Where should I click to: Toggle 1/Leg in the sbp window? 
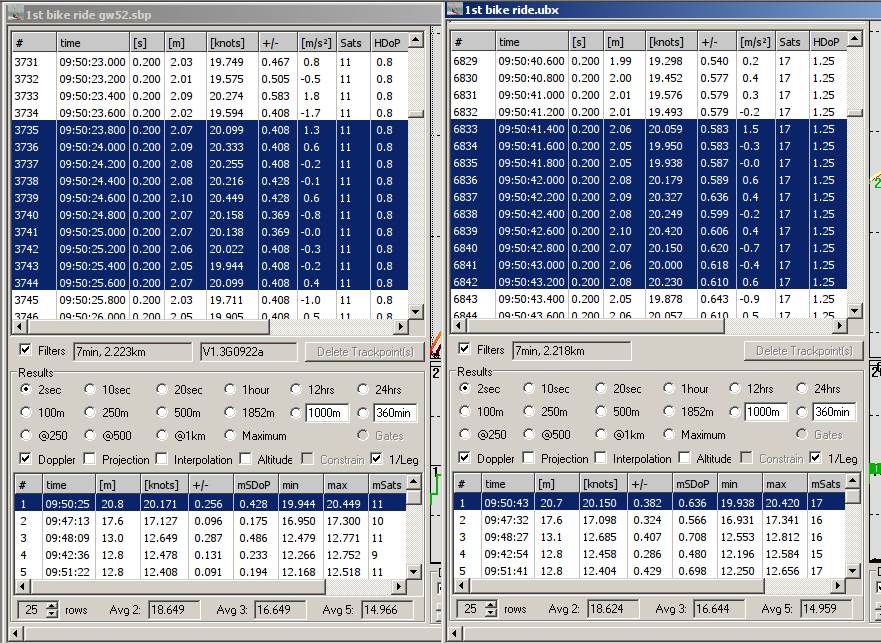pyautogui.click(x=378, y=459)
